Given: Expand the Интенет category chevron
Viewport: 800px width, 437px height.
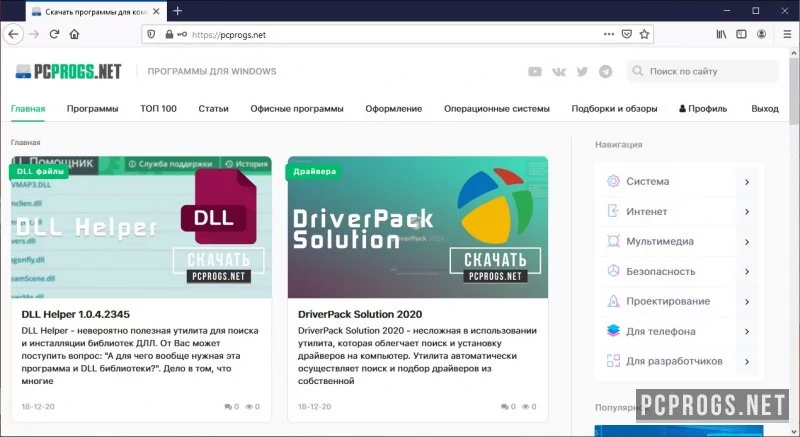Looking at the screenshot, I should coord(747,212).
